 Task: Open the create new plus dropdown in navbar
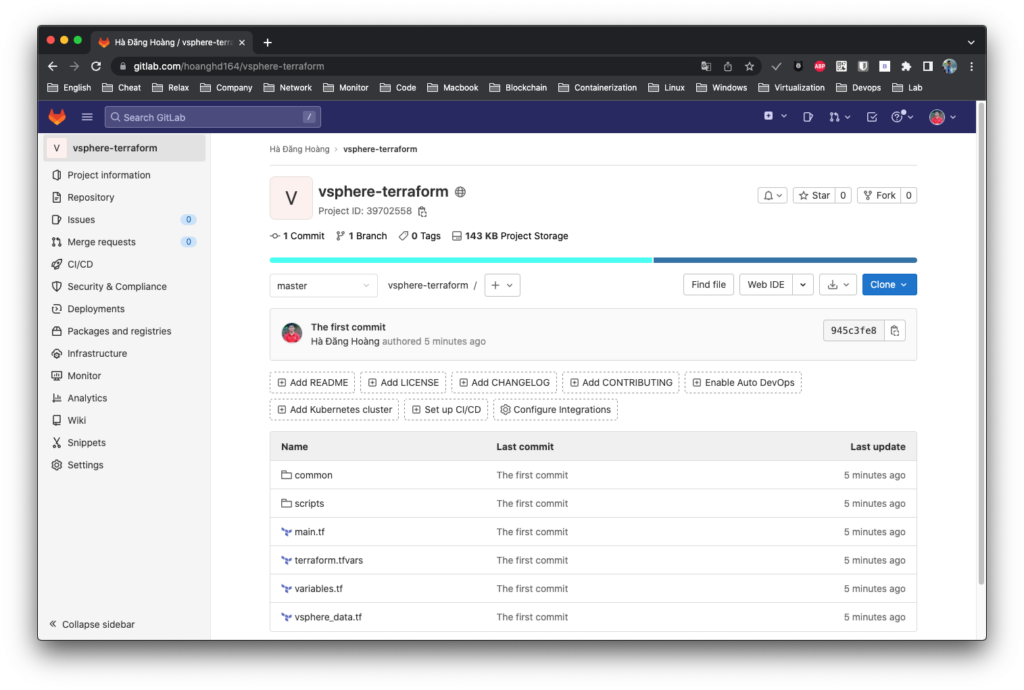[x=775, y=116]
